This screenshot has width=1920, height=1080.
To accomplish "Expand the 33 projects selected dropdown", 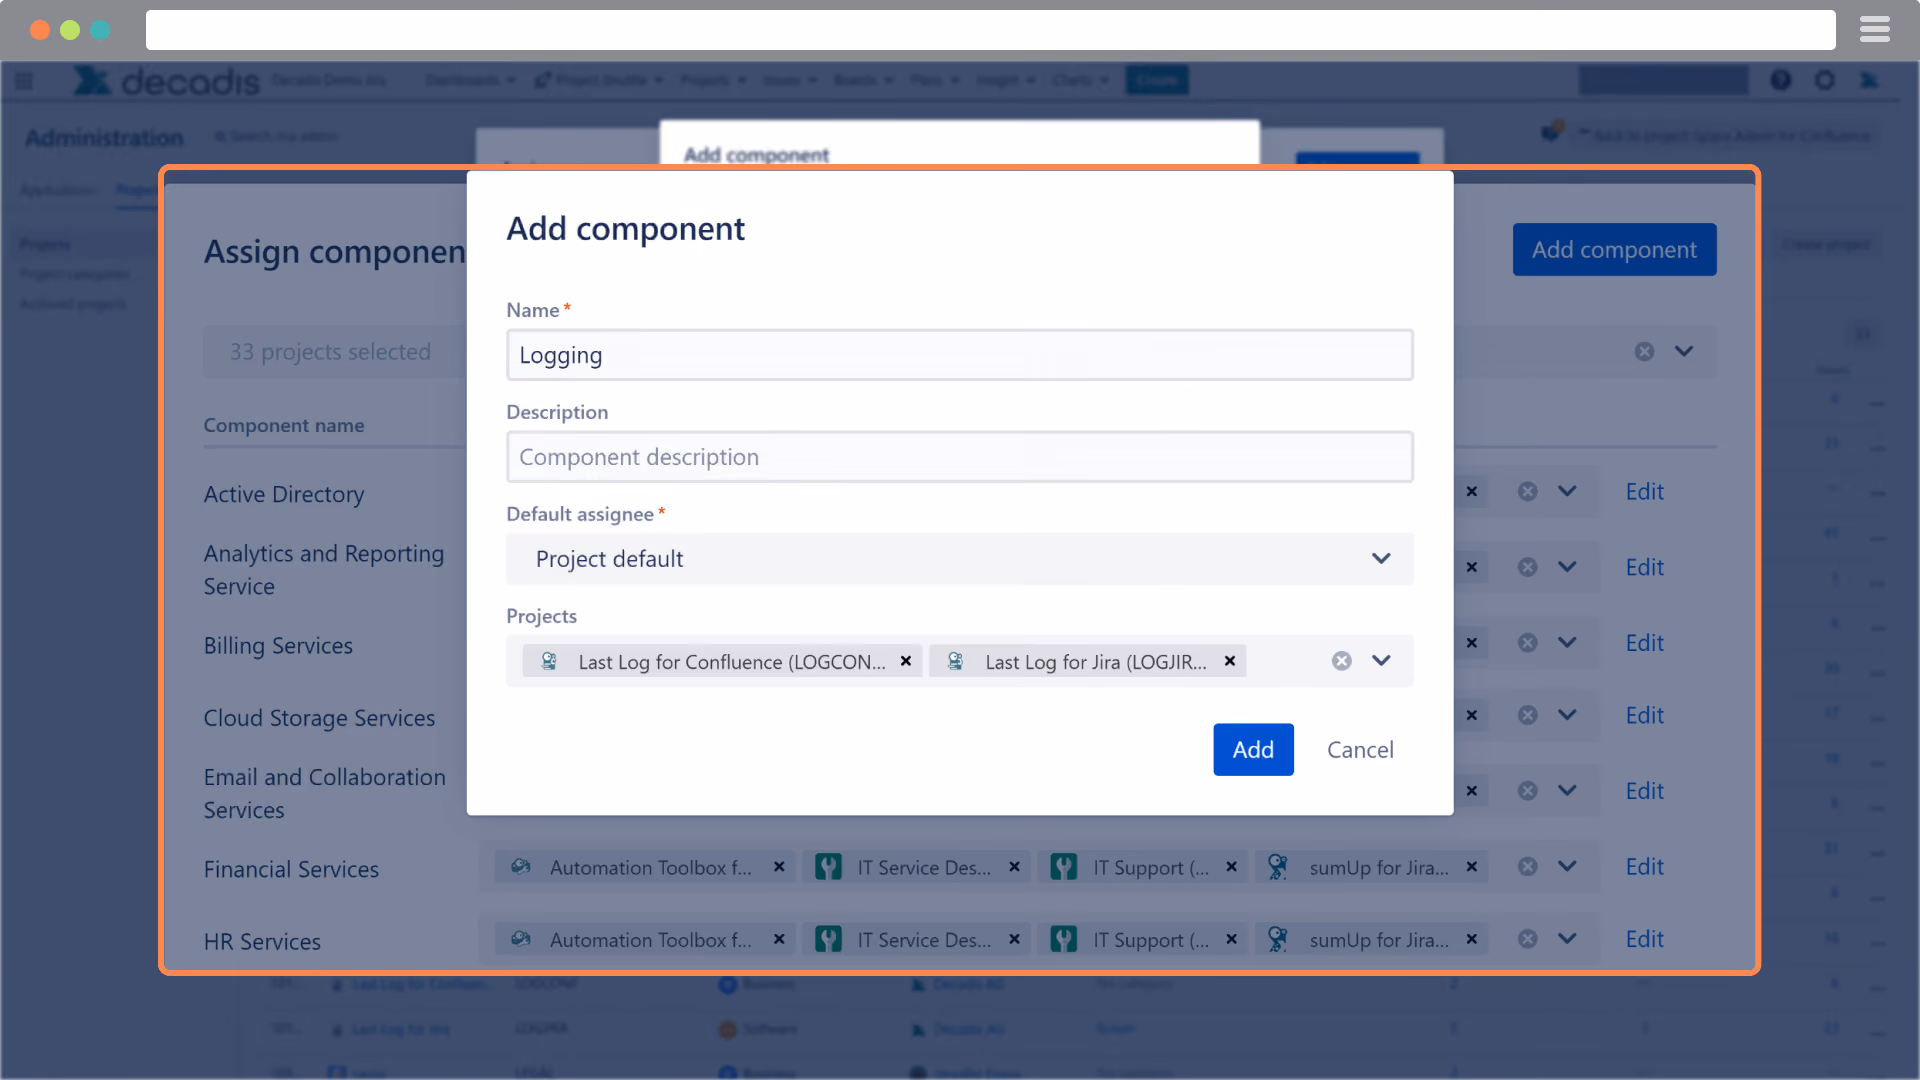I will pos(1684,352).
